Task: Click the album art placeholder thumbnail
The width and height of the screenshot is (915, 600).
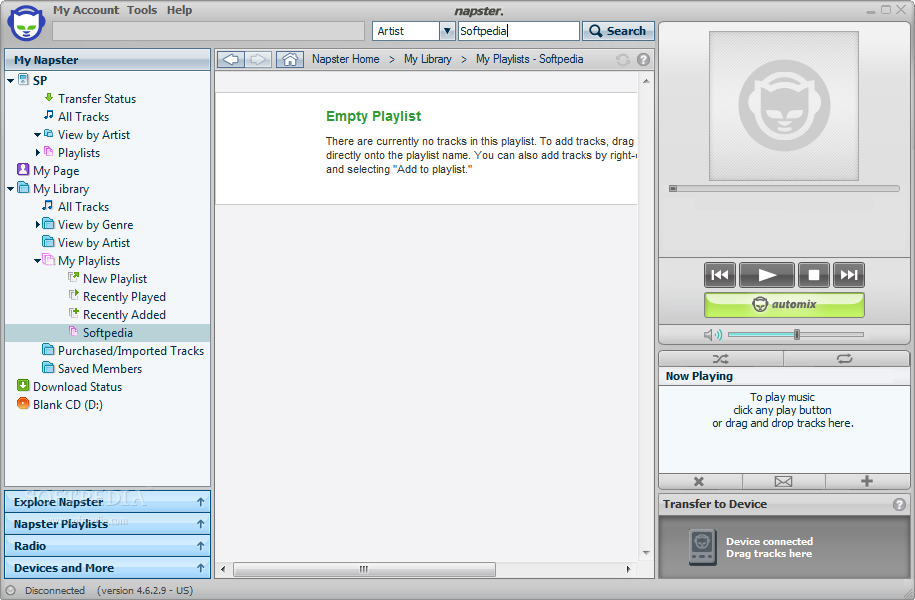Action: (784, 106)
